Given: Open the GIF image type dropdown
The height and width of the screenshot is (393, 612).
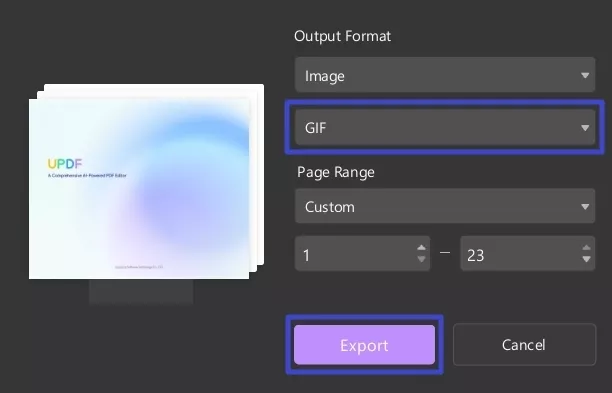Looking at the screenshot, I should (x=445, y=127).
